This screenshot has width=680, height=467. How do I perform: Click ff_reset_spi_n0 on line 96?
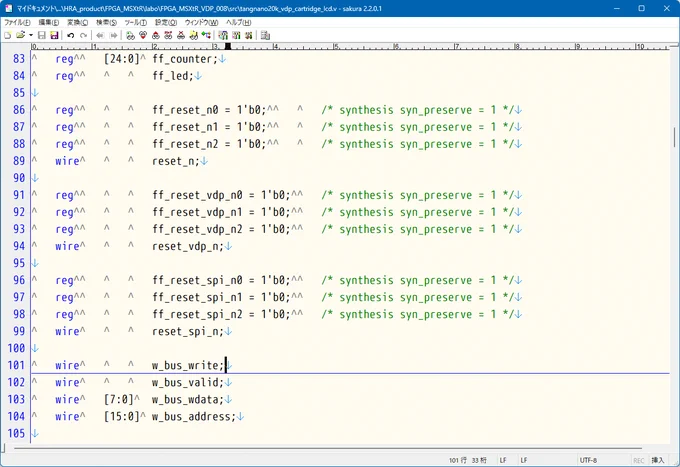(197, 280)
